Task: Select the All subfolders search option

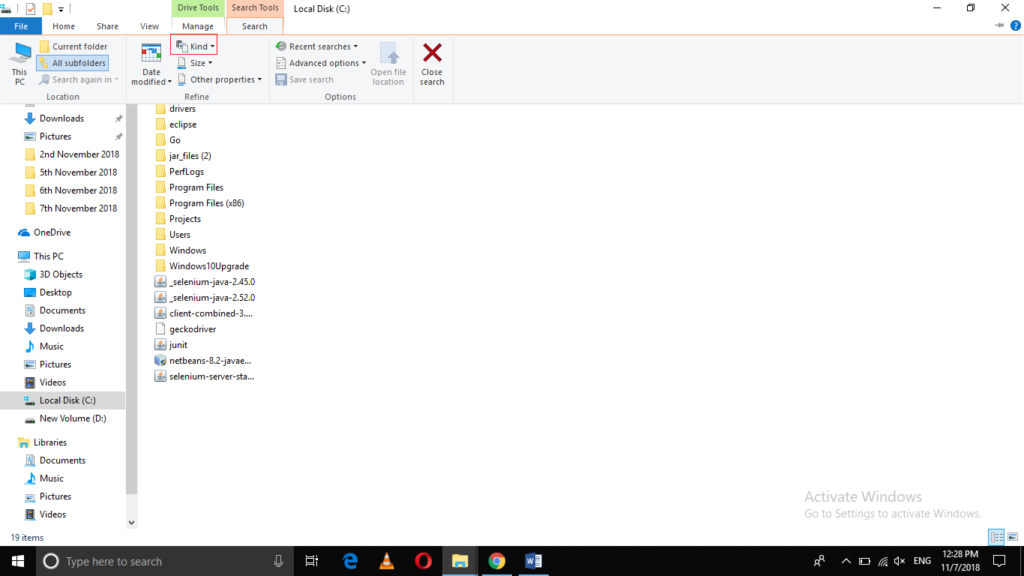Action: coord(72,63)
